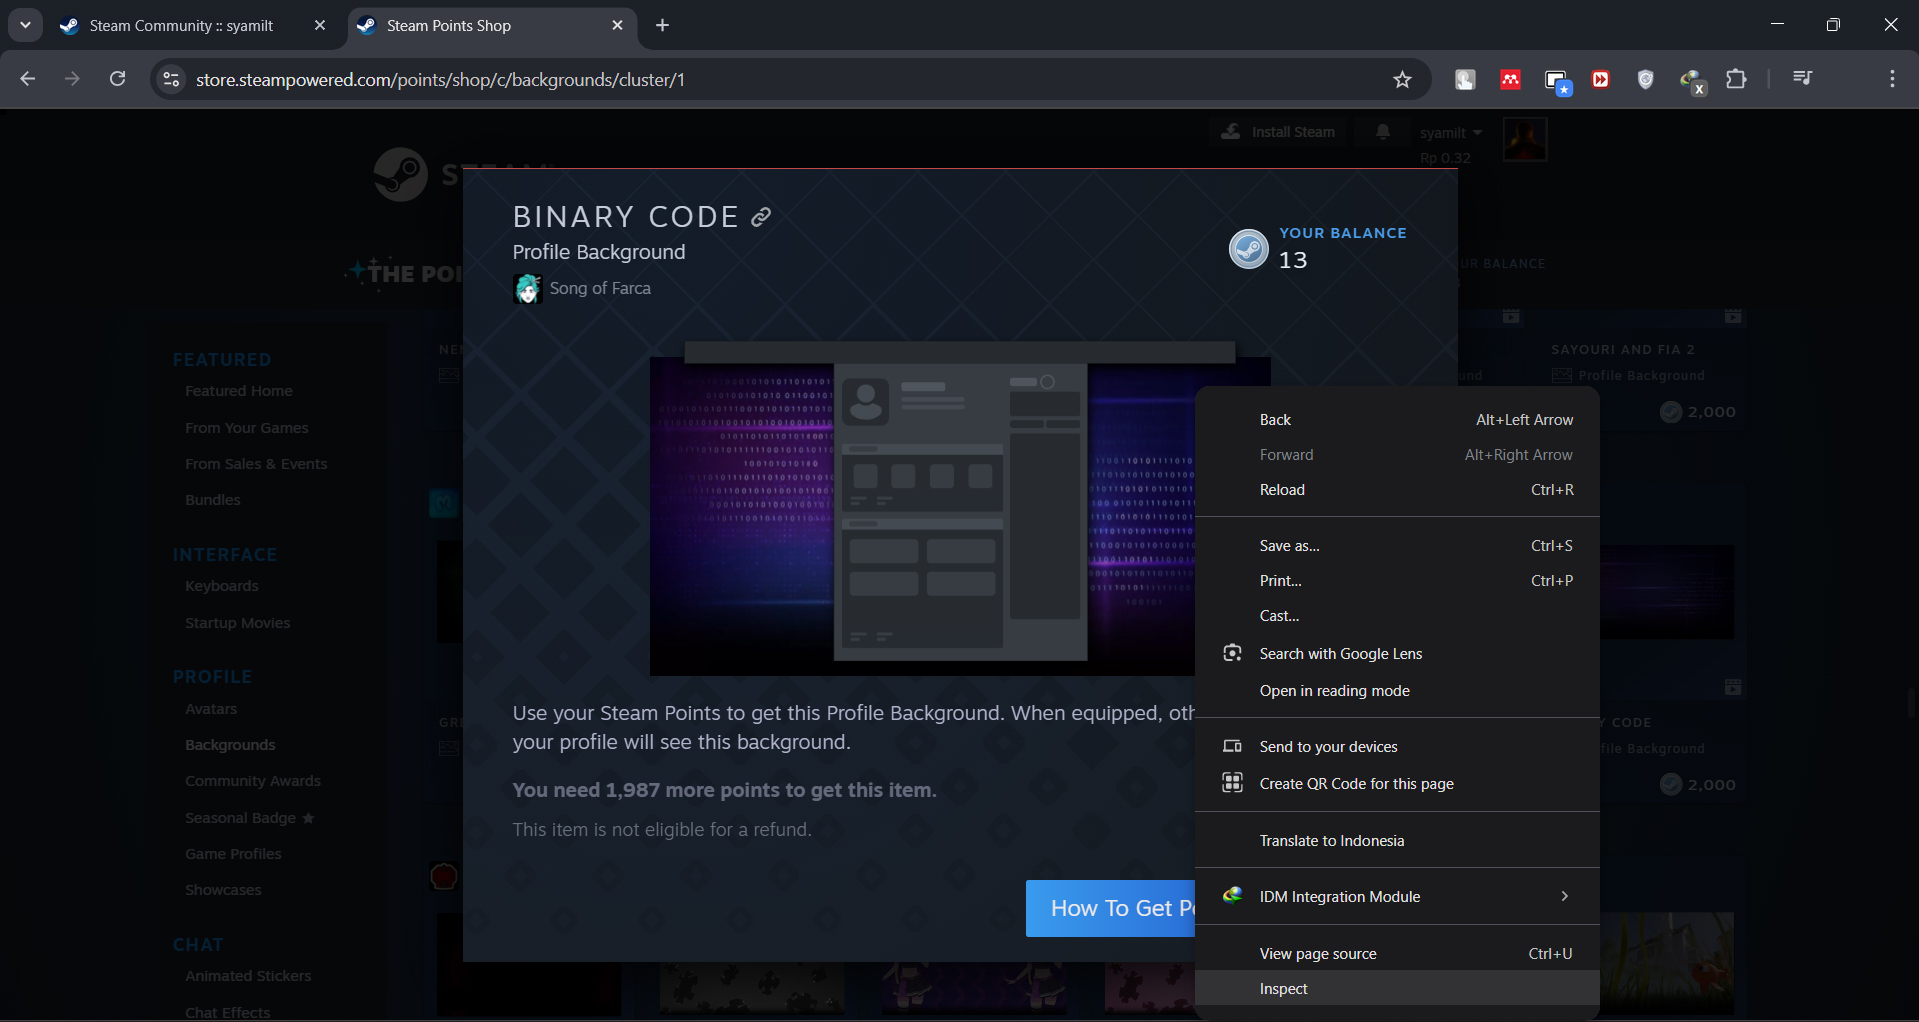Viewport: 1919px width, 1022px height.
Task: Open the Extensions puzzle piece menu
Action: click(1737, 79)
